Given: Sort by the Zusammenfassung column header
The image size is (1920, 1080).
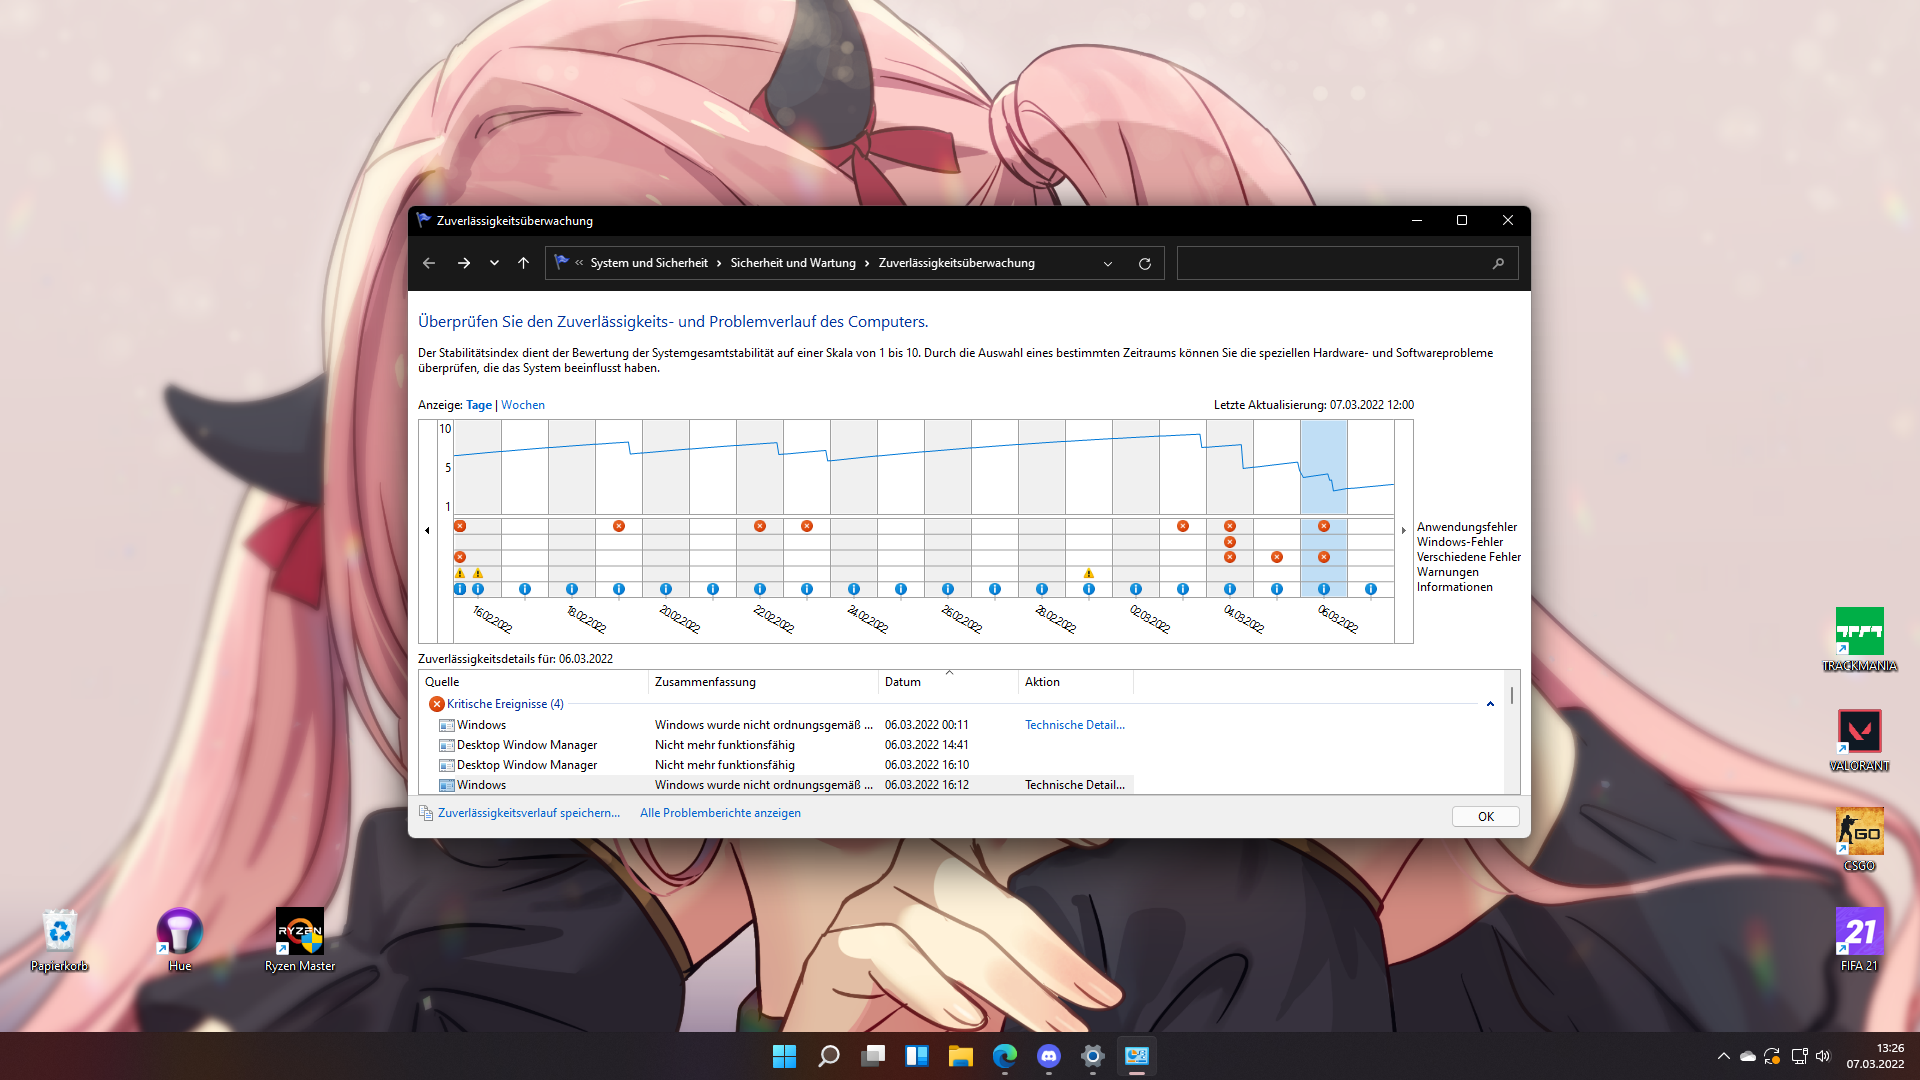Looking at the screenshot, I should 763,682.
